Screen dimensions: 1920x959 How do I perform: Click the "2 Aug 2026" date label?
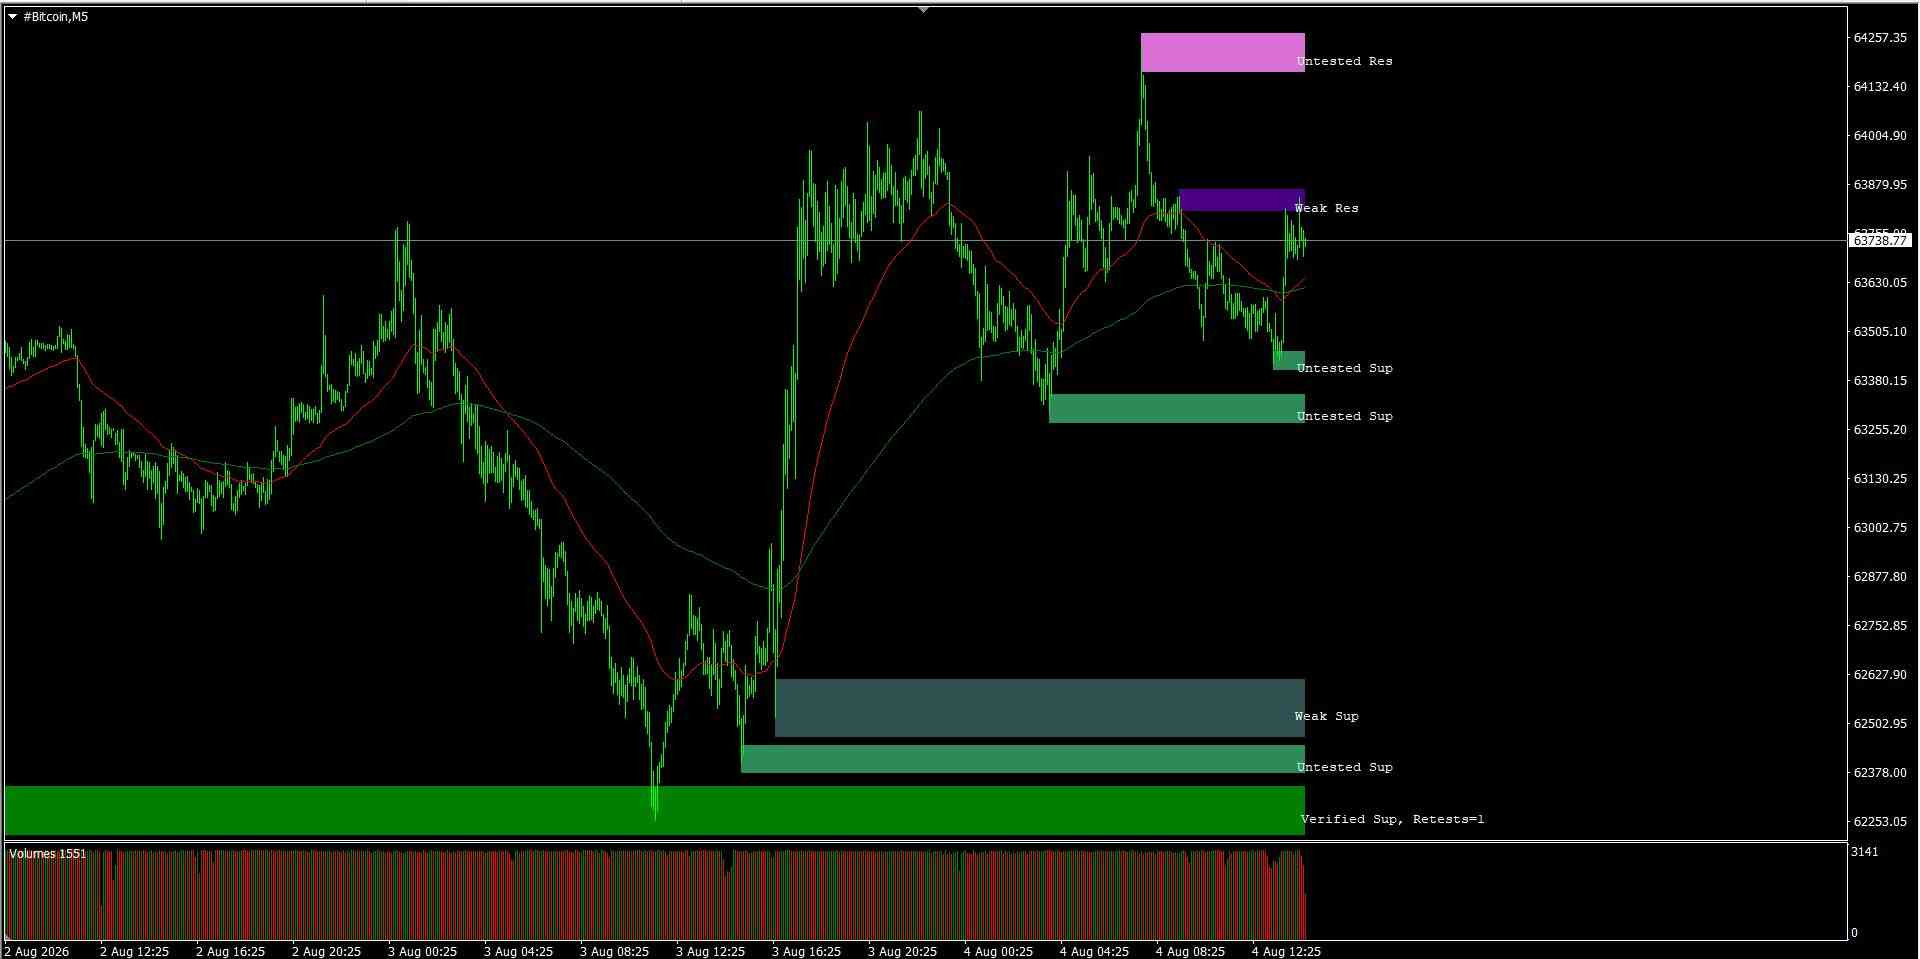point(37,952)
